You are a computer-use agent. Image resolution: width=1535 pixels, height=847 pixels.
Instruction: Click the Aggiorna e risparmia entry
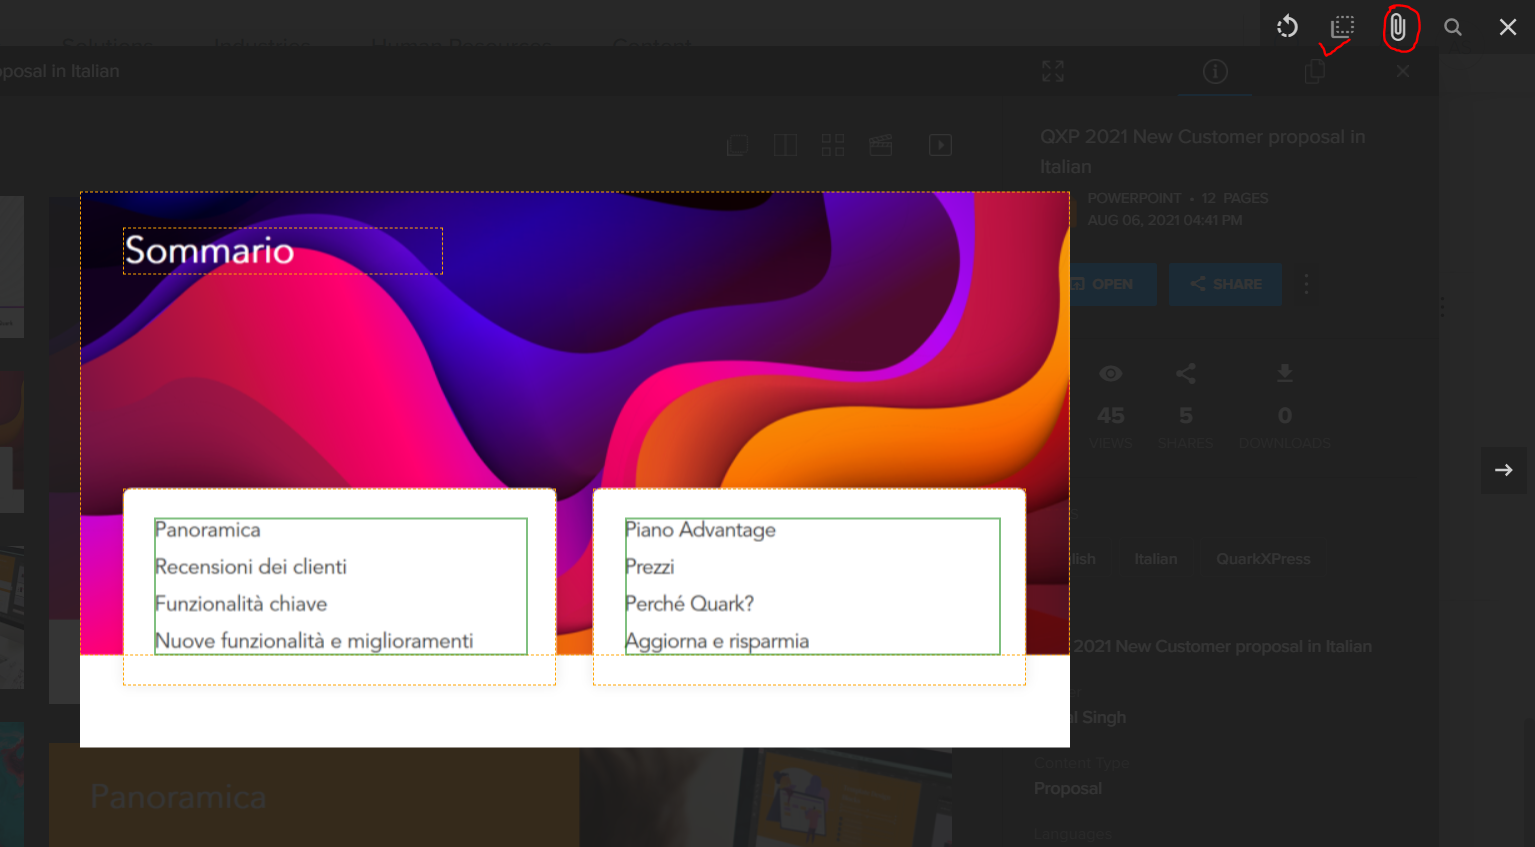coord(717,641)
